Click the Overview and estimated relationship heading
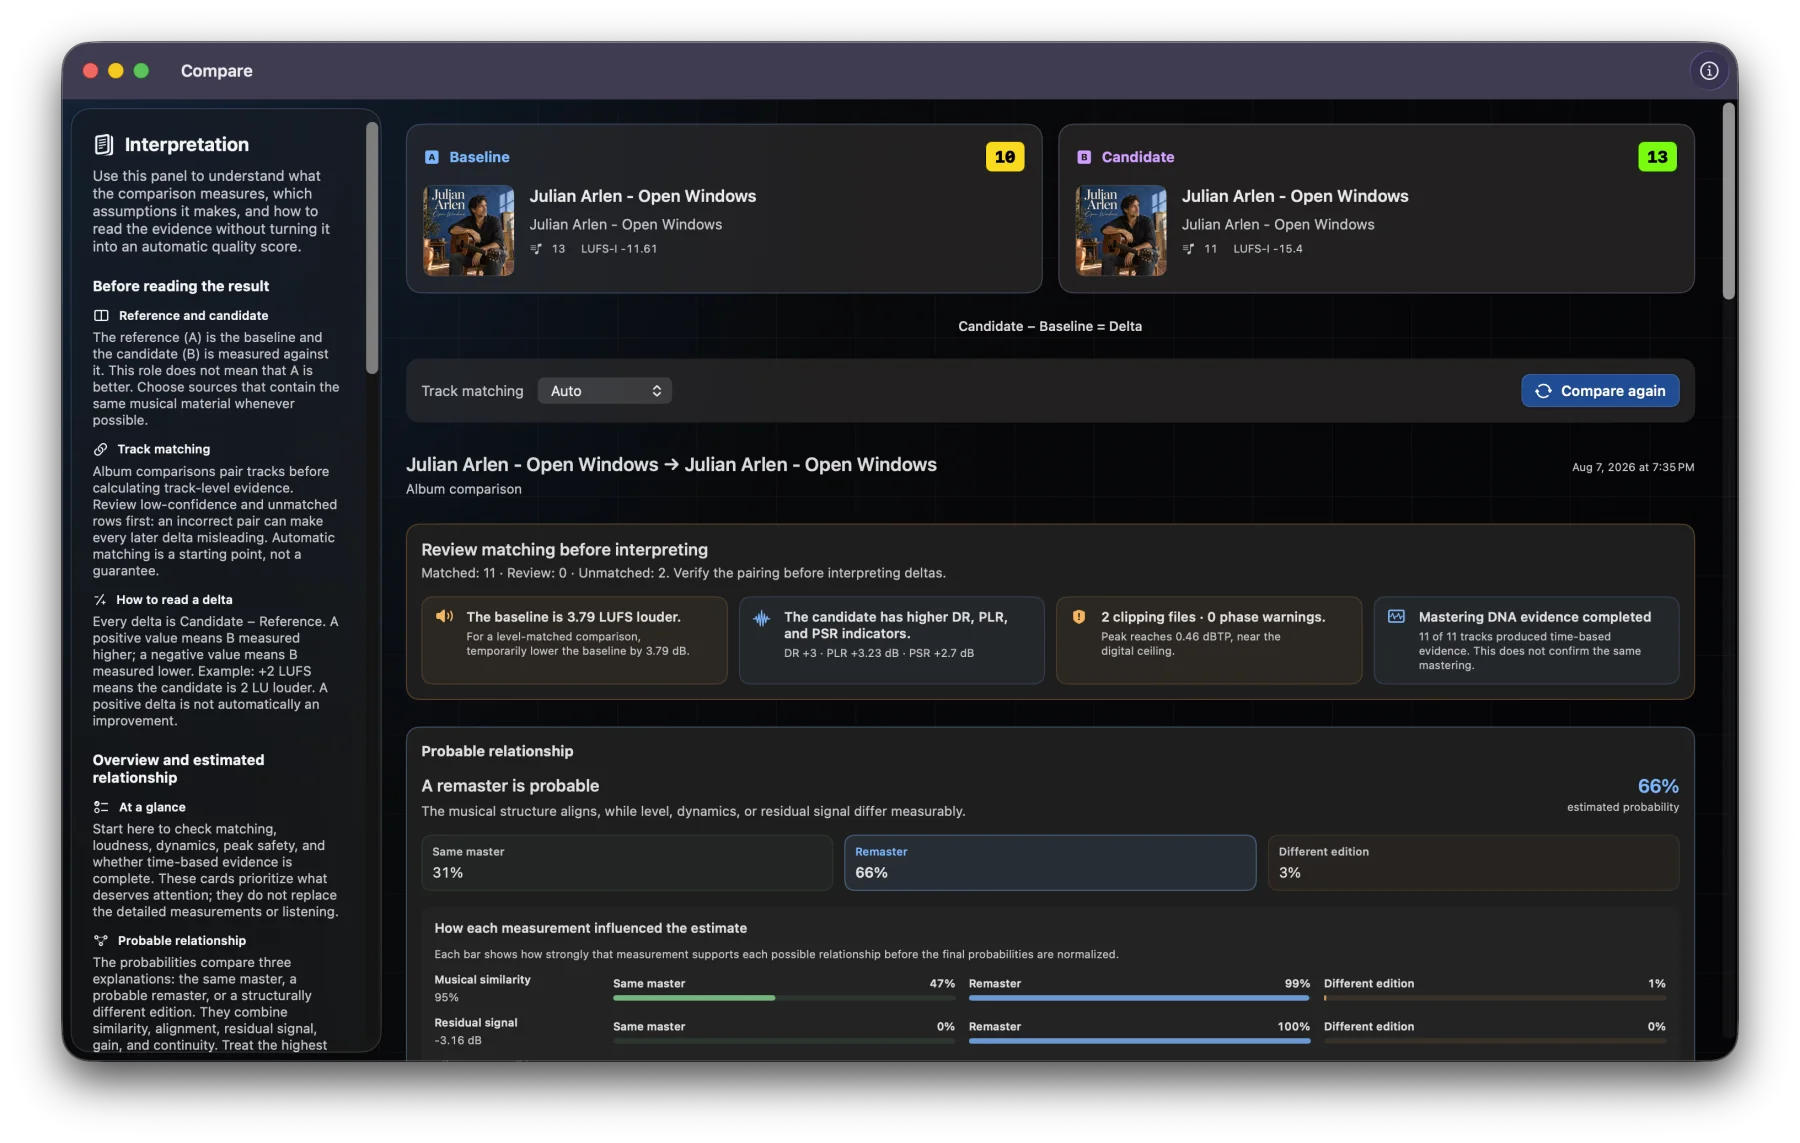This screenshot has width=1800, height=1143. (x=179, y=769)
